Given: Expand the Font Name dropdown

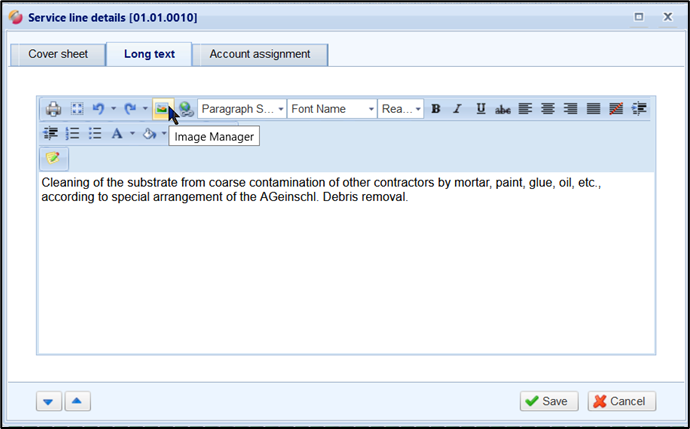Looking at the screenshot, I should click(332, 109).
